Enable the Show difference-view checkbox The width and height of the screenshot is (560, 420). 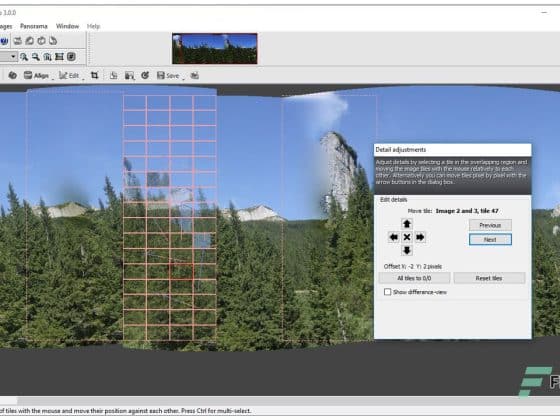388,292
